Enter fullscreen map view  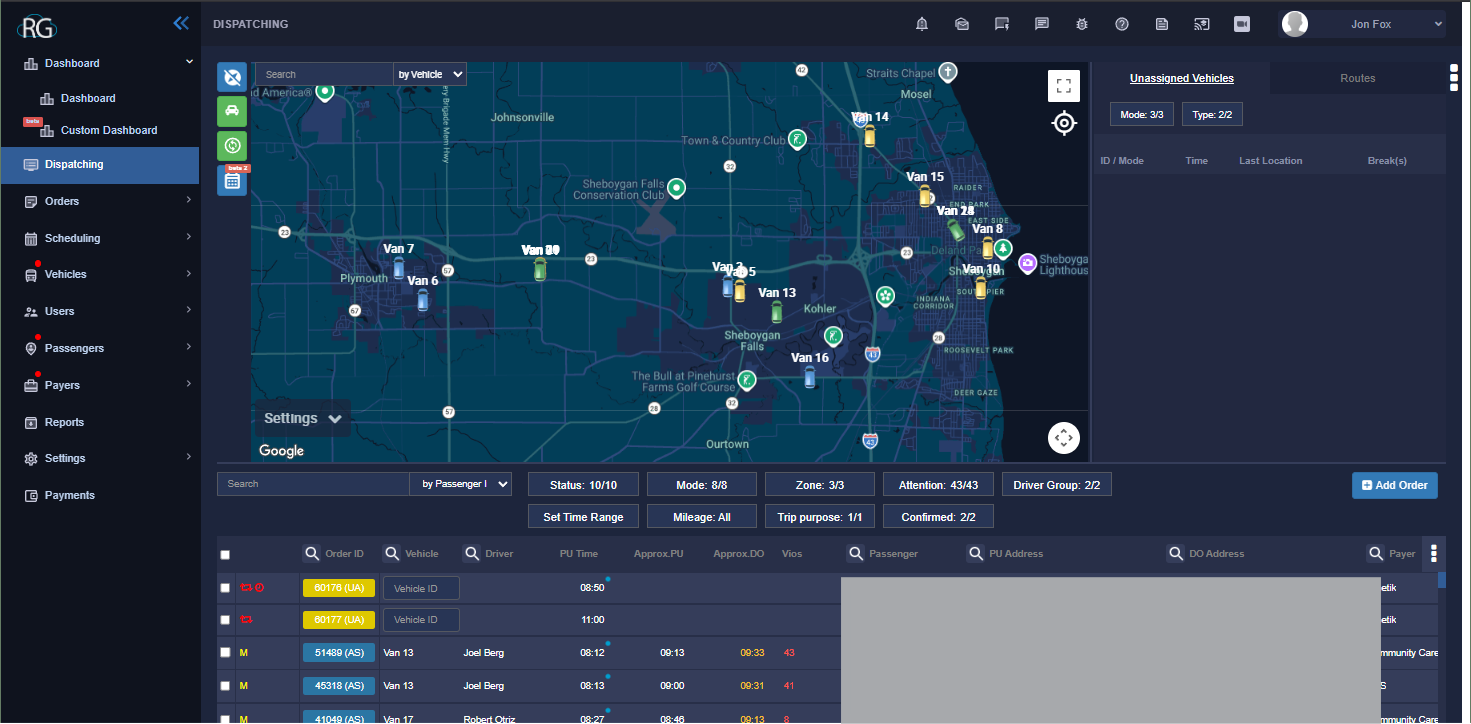point(1064,86)
